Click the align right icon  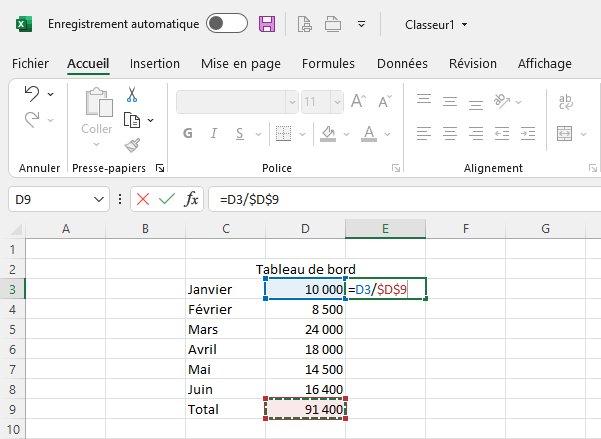coord(476,133)
